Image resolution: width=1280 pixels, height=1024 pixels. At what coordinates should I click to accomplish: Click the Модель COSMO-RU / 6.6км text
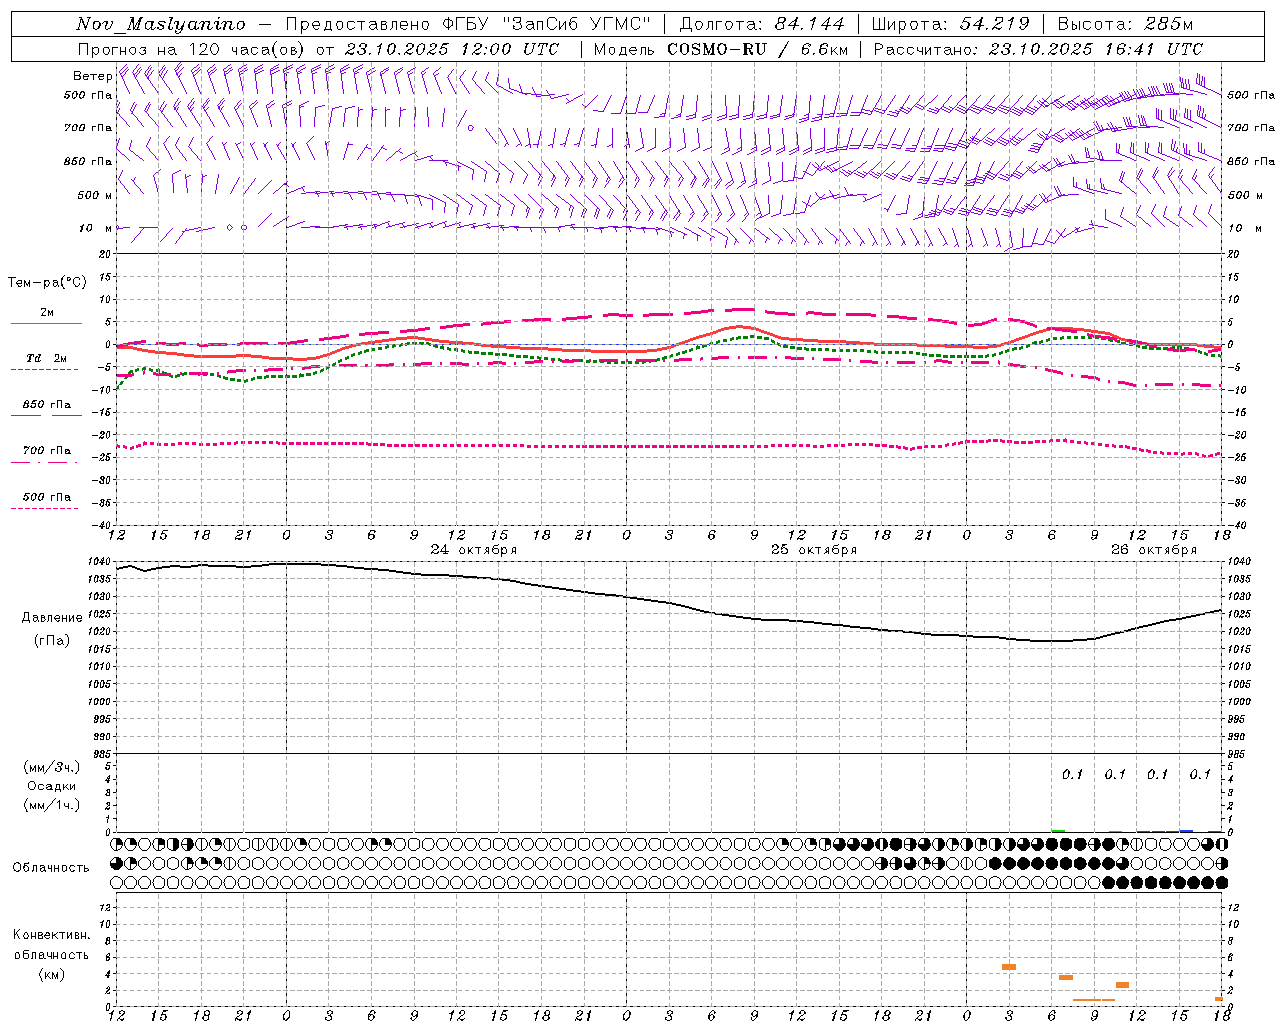point(720,49)
